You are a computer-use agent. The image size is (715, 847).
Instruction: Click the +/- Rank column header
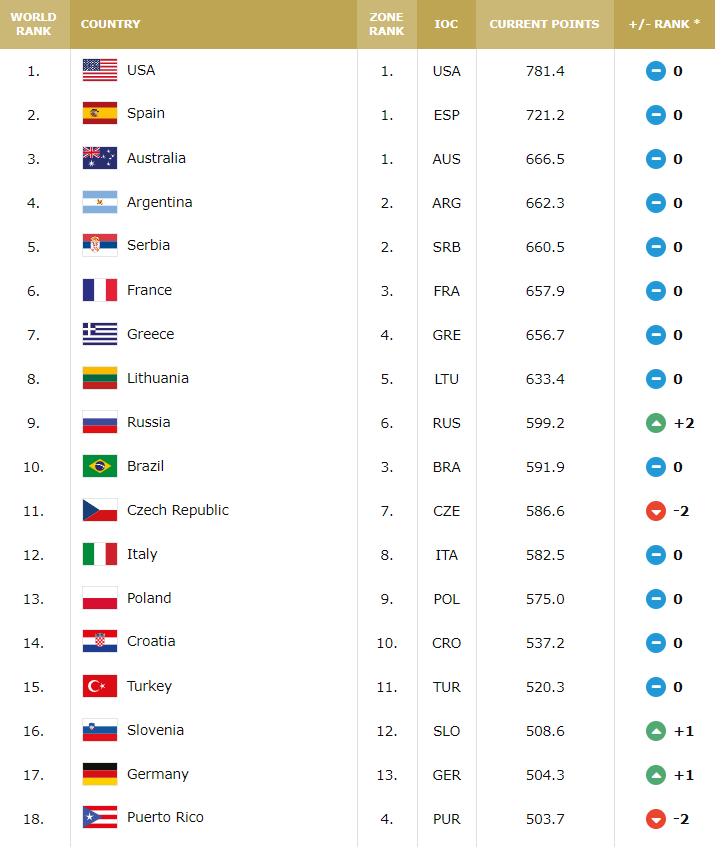(664, 24)
